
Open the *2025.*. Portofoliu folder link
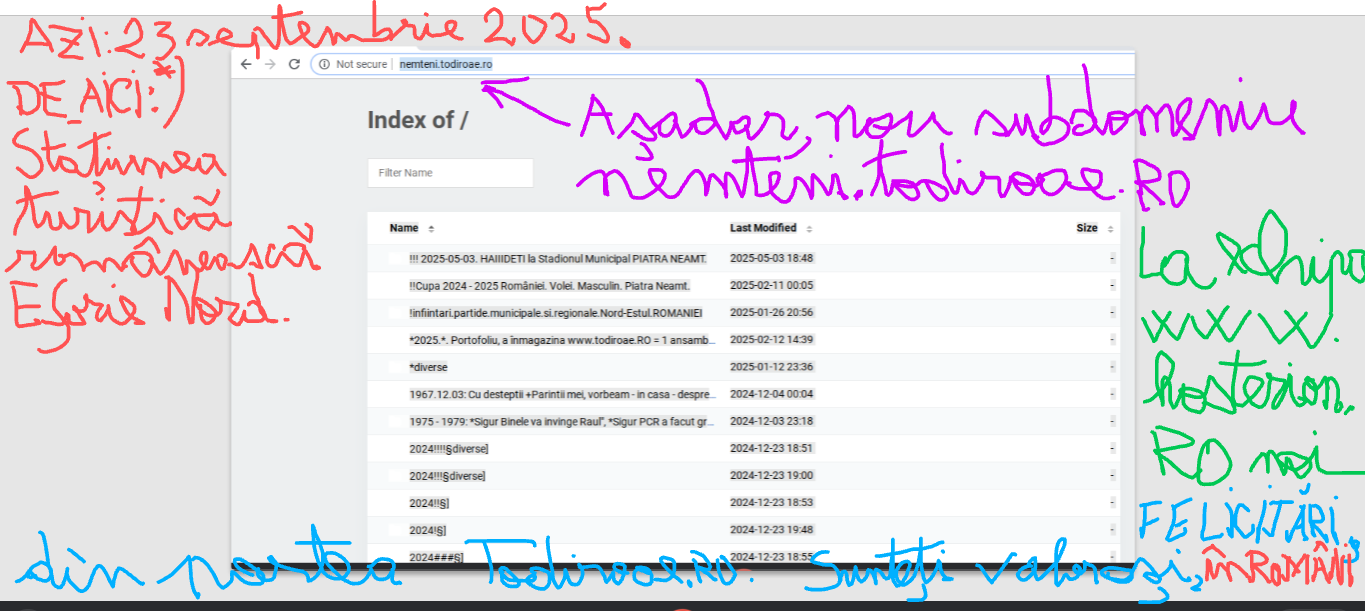(x=561, y=340)
